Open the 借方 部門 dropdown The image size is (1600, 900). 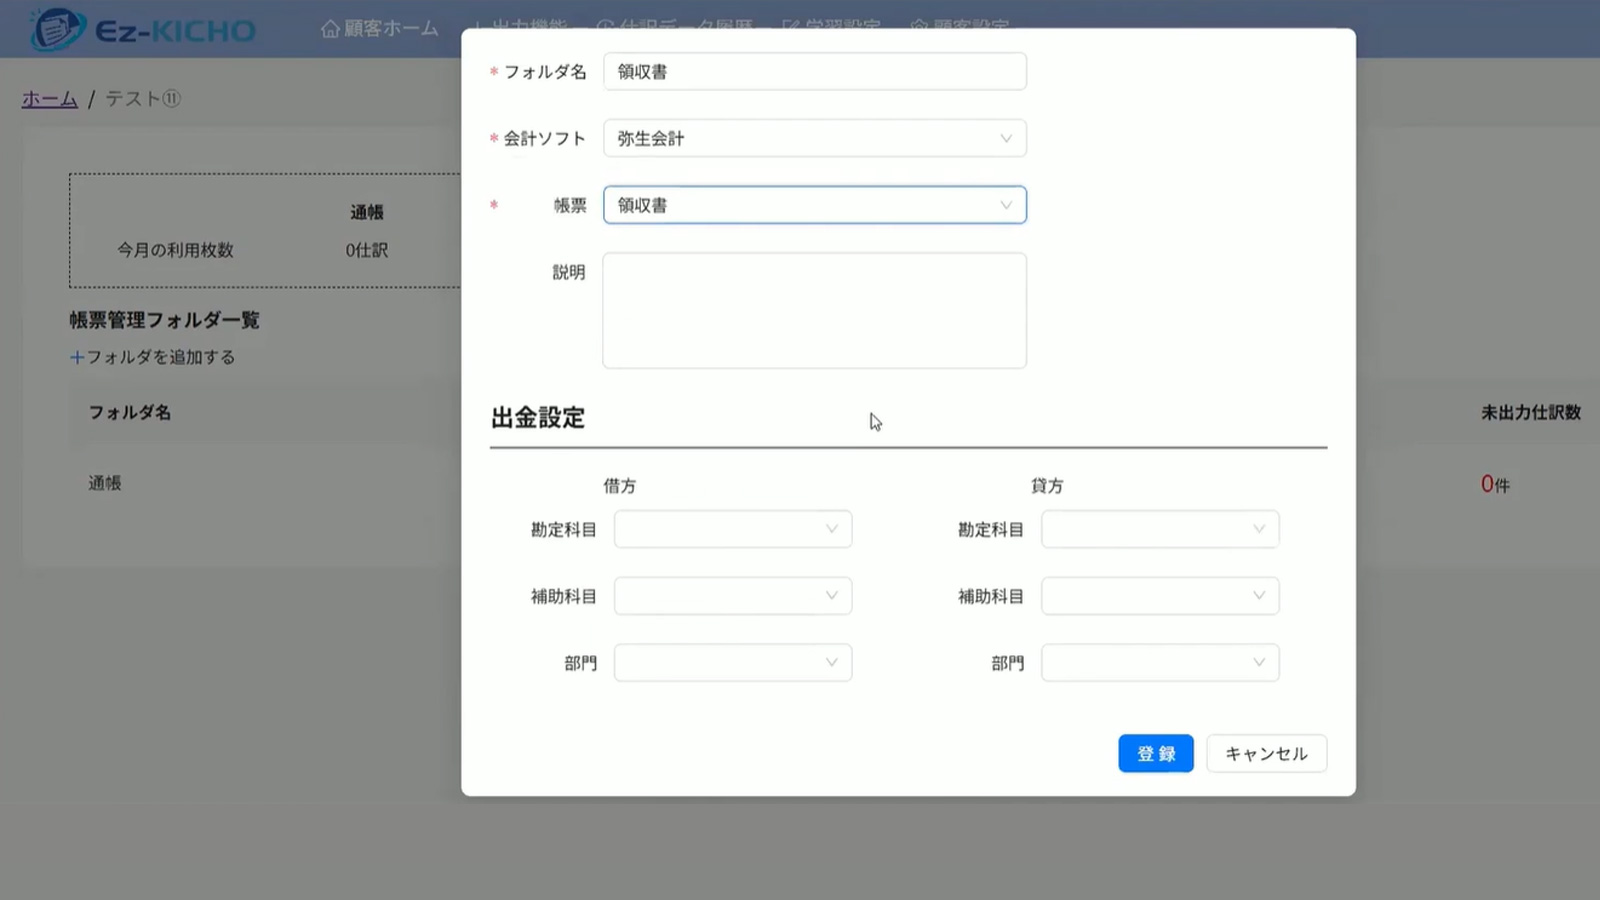[x=732, y=663]
